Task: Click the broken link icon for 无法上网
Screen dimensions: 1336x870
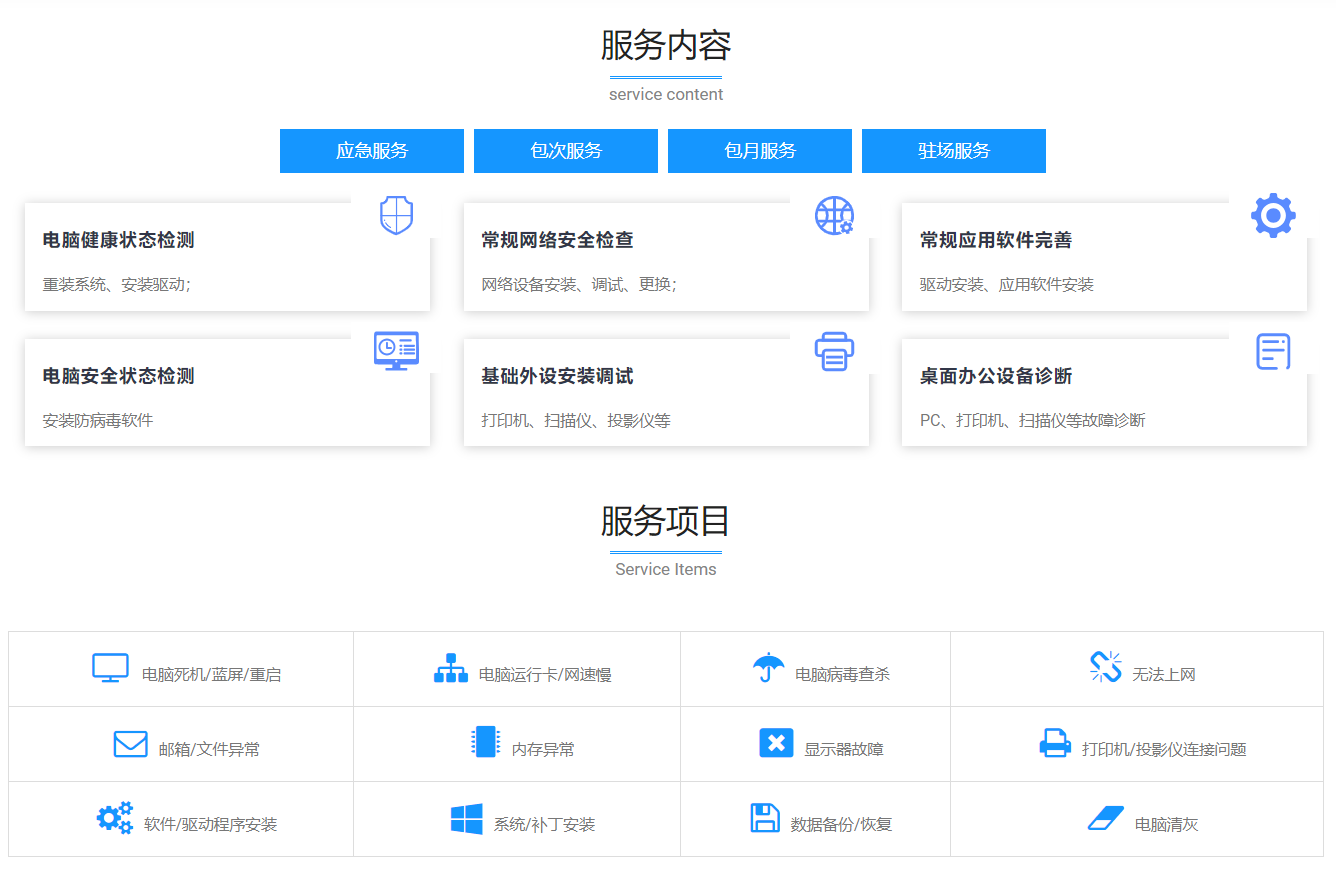Action: [1105, 667]
